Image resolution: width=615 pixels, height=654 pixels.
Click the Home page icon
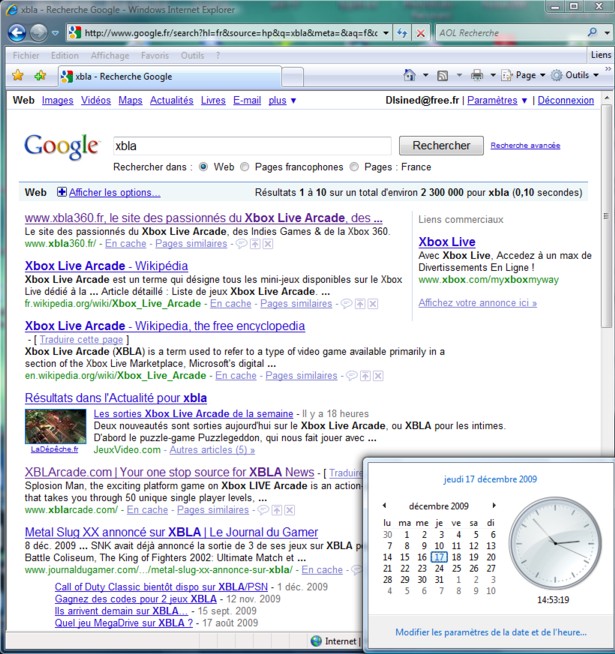[x=410, y=75]
